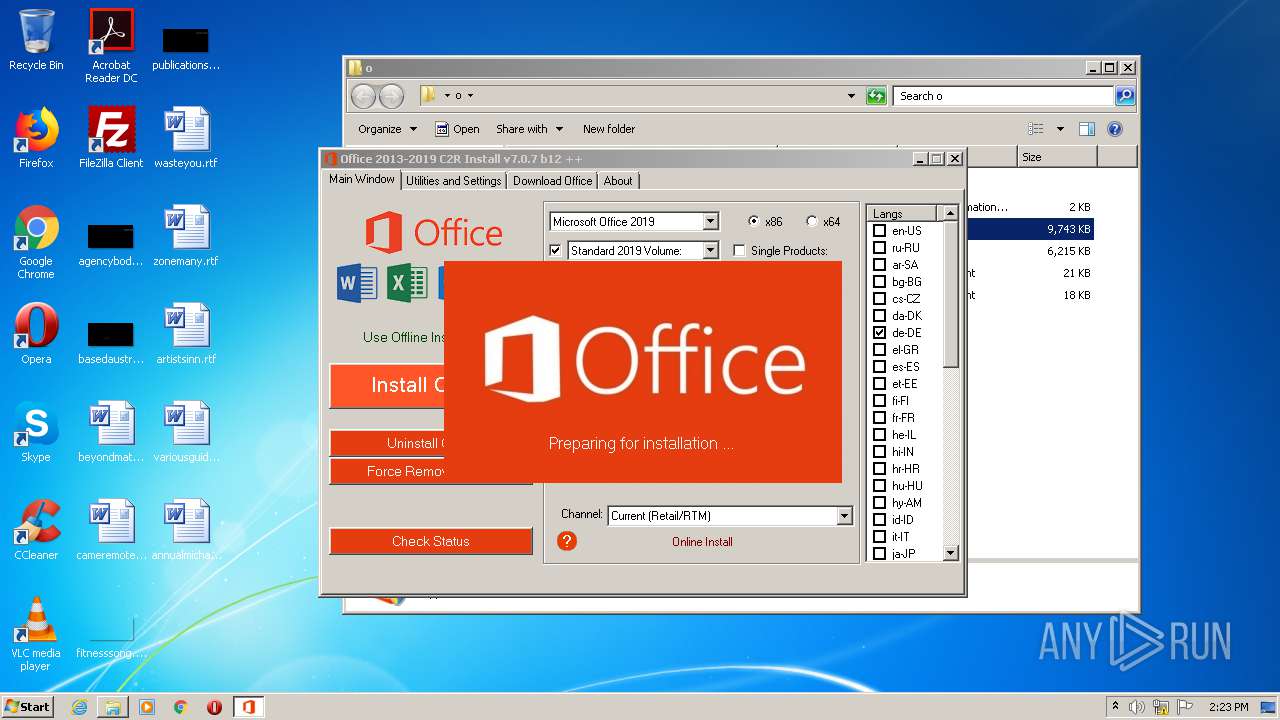The image size is (1280, 720).
Task: Launch FileZilla Client desktop icon
Action: point(111,138)
